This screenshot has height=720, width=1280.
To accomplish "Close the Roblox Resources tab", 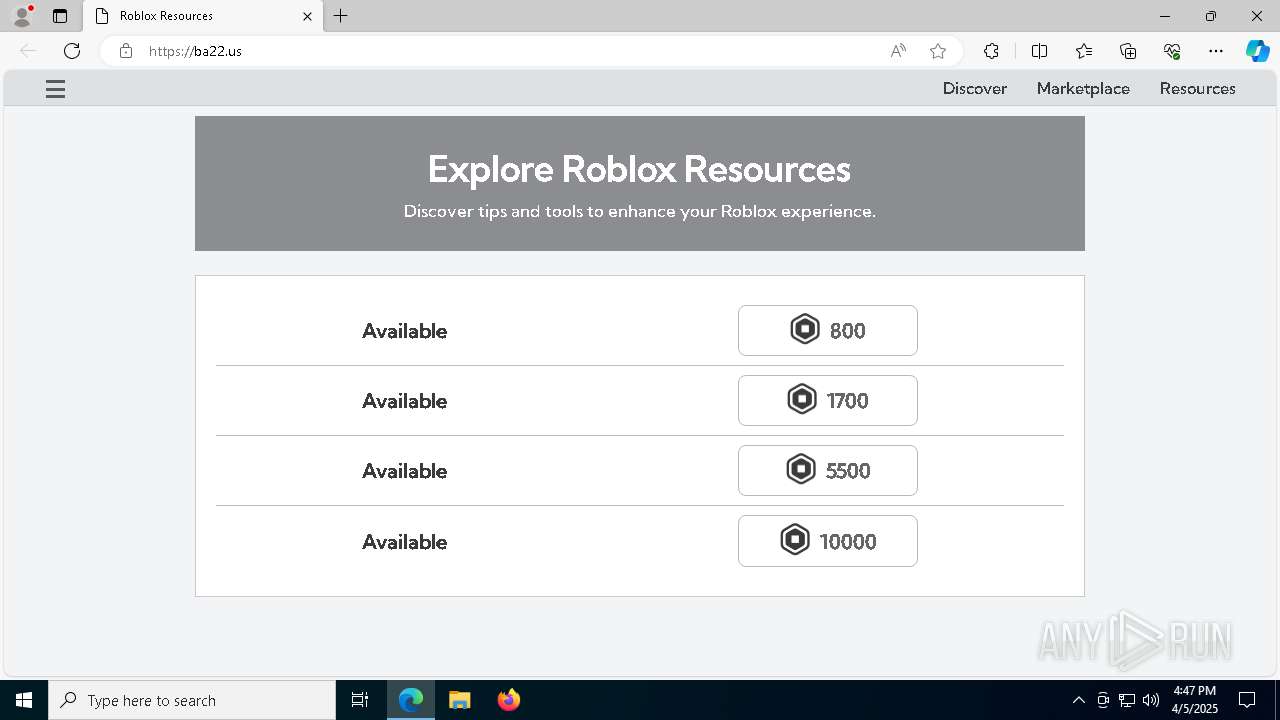I will (307, 16).
